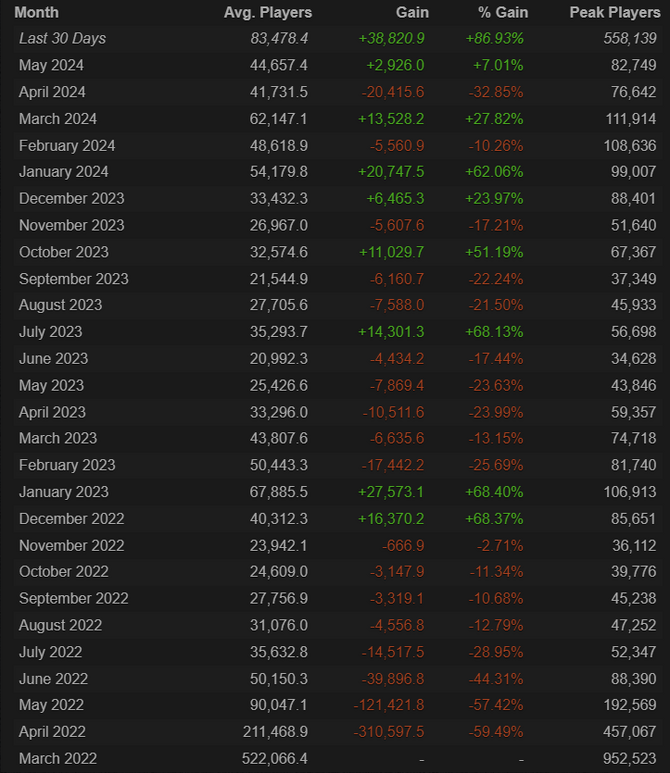
Task: Click the Gain column header
Action: (412, 13)
